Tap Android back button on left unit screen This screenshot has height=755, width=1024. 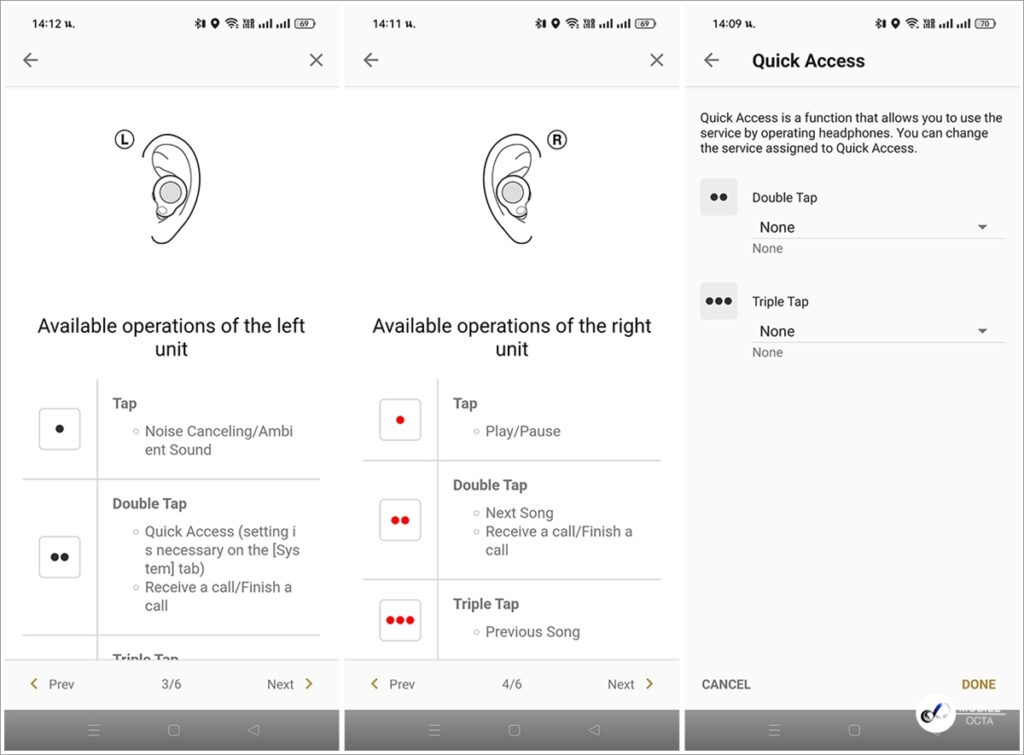(x=253, y=730)
